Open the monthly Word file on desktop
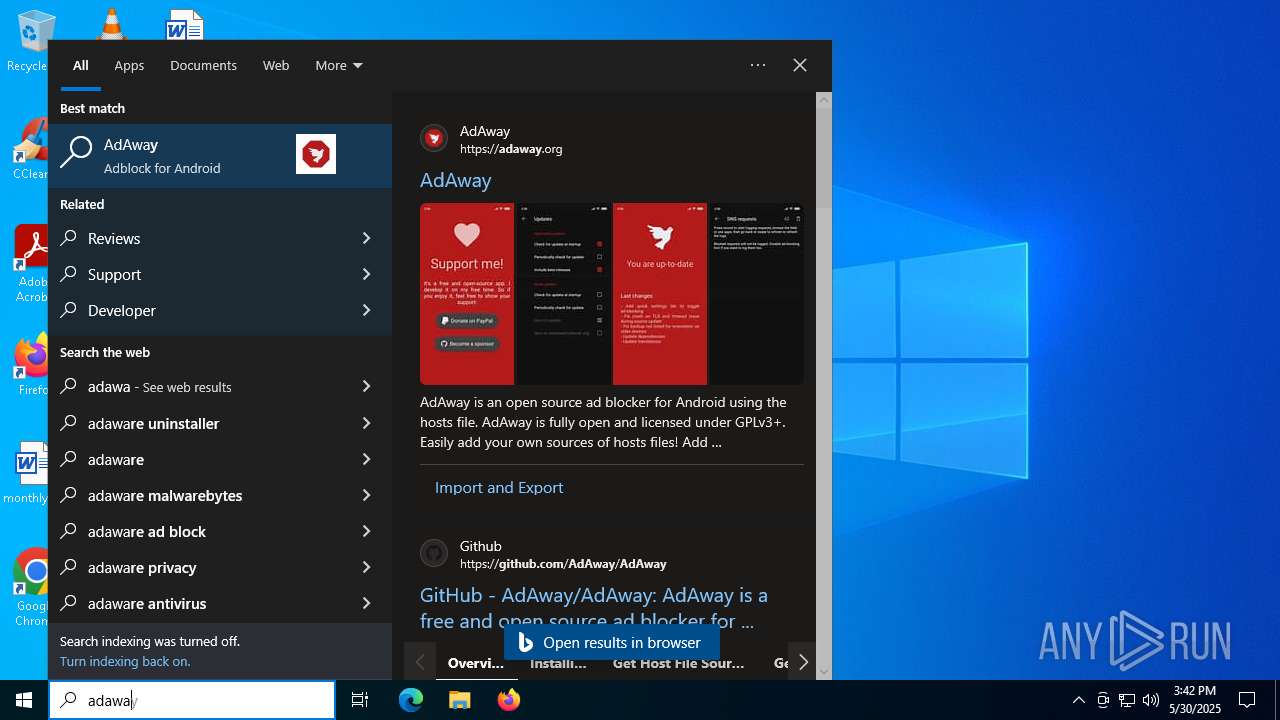The image size is (1280, 720). tap(28, 472)
